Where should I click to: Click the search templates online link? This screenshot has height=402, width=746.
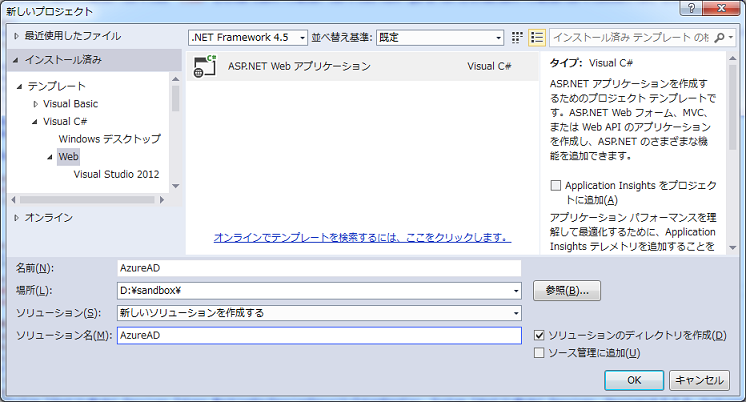pos(363,237)
